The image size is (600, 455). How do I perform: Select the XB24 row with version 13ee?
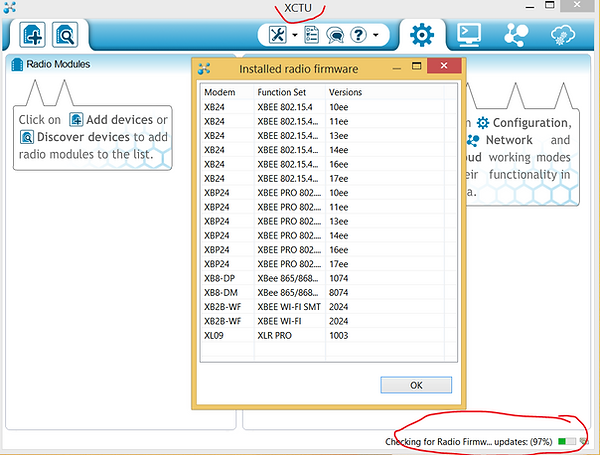pyautogui.click(x=328, y=135)
